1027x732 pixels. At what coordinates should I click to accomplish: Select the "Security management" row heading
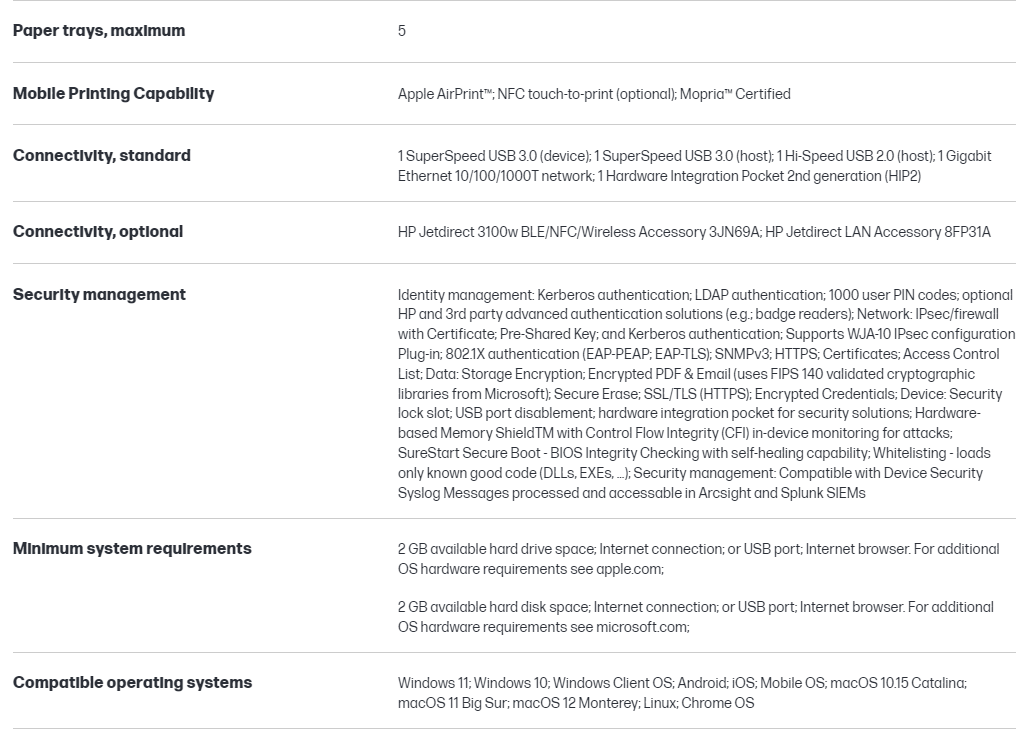(x=99, y=295)
